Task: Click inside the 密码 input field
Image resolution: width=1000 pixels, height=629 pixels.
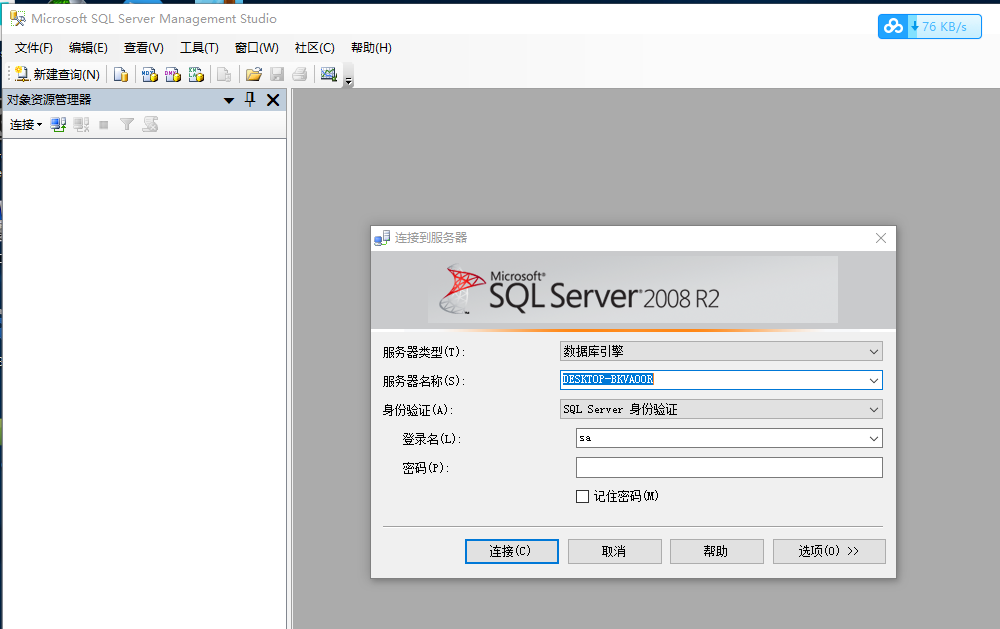Action: tap(729, 467)
